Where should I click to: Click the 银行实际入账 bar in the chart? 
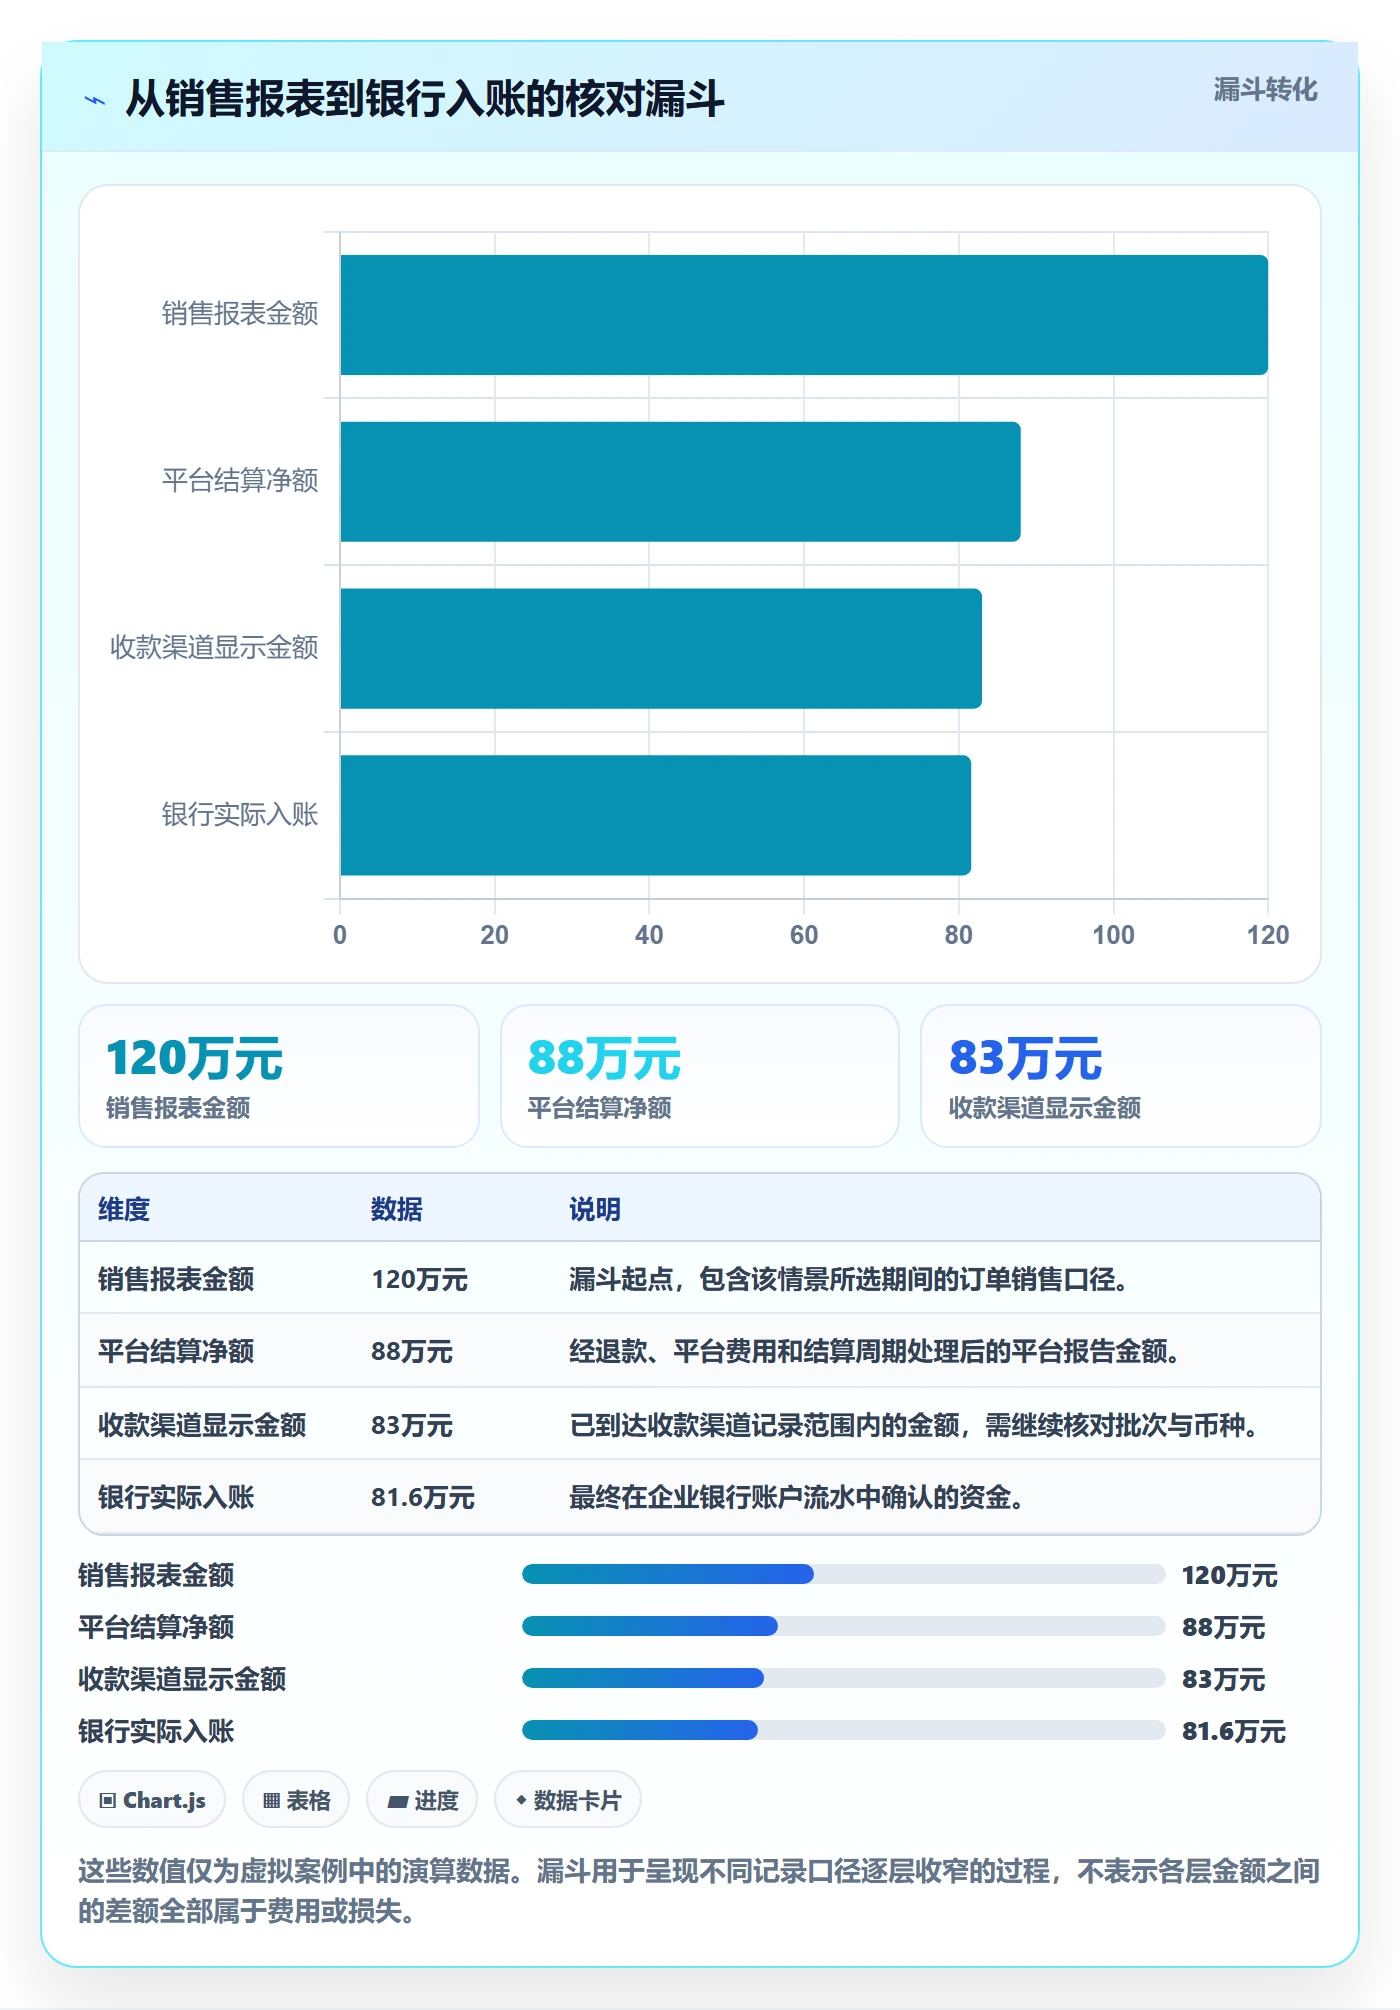[x=655, y=815]
